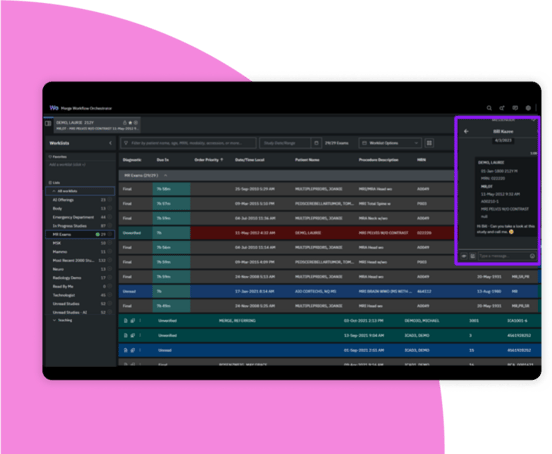Click the Date/Time Local column header

tap(250, 160)
